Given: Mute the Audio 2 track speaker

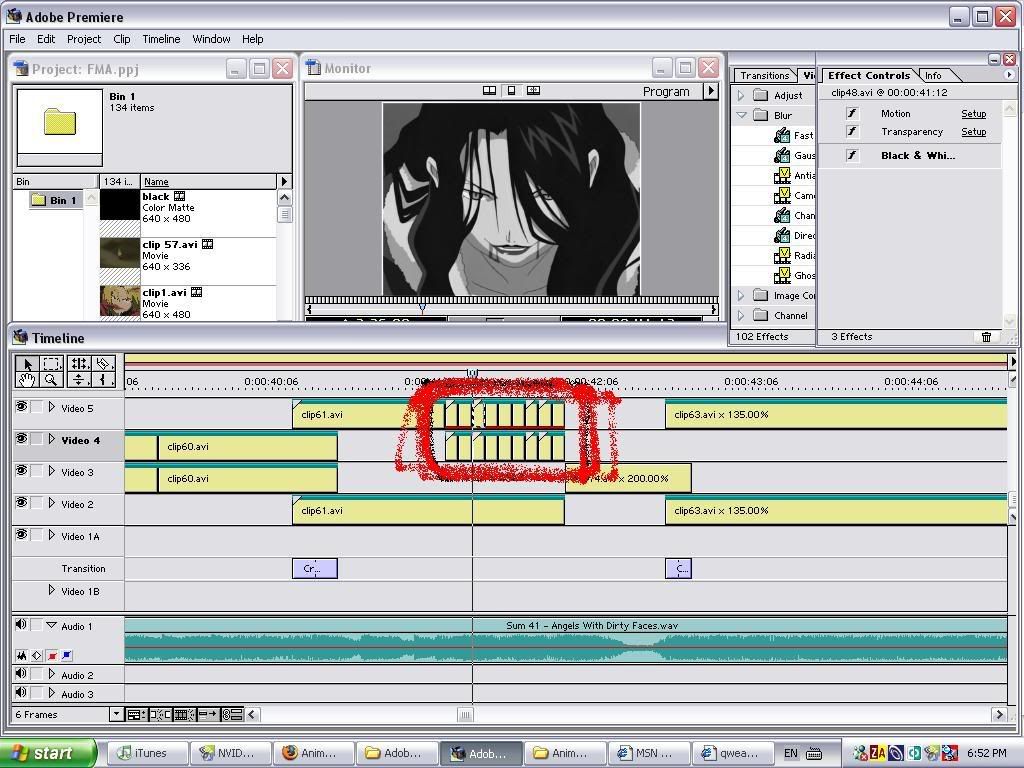Looking at the screenshot, I should pyautogui.click(x=21, y=675).
